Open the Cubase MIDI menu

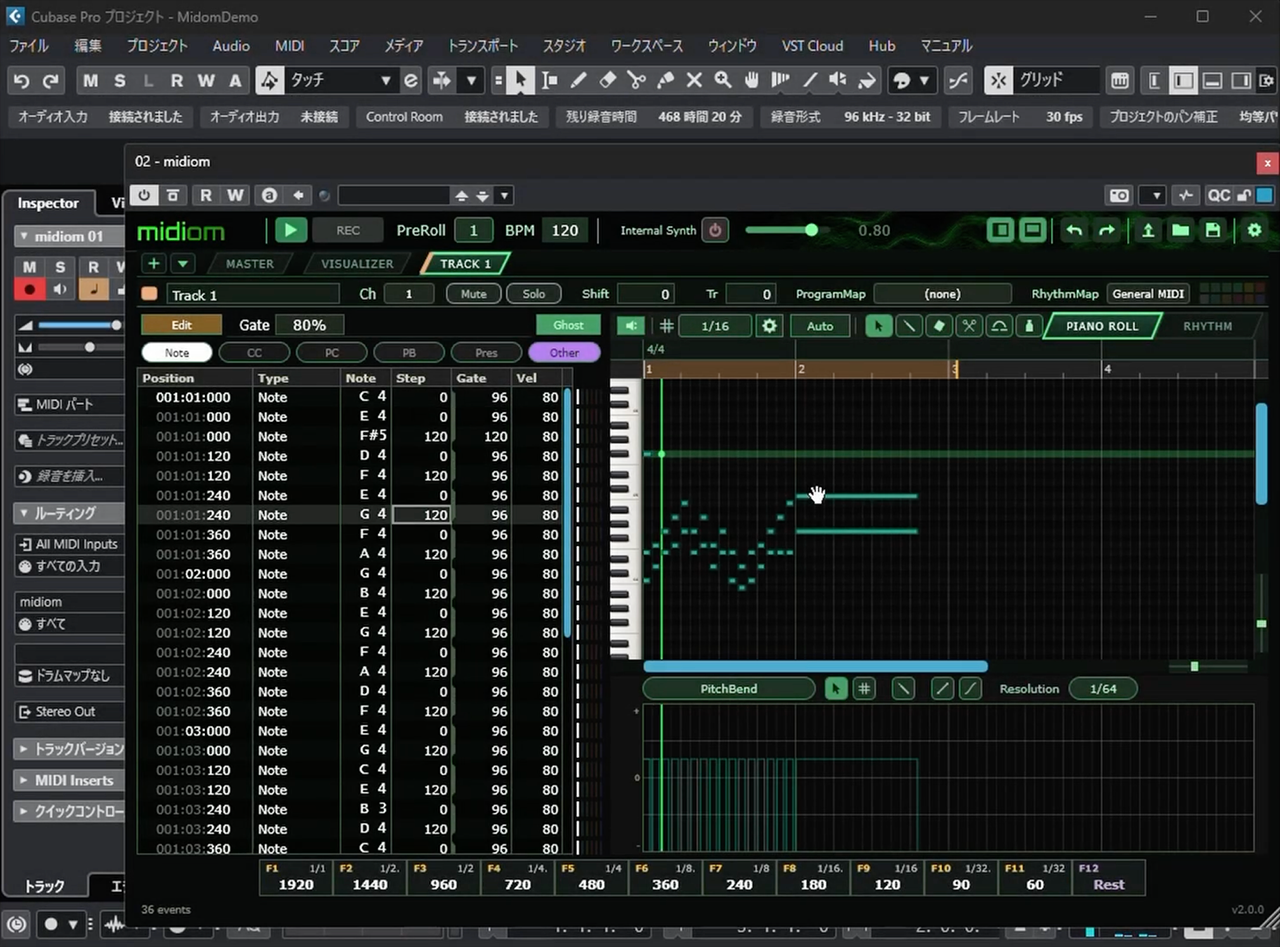(290, 46)
